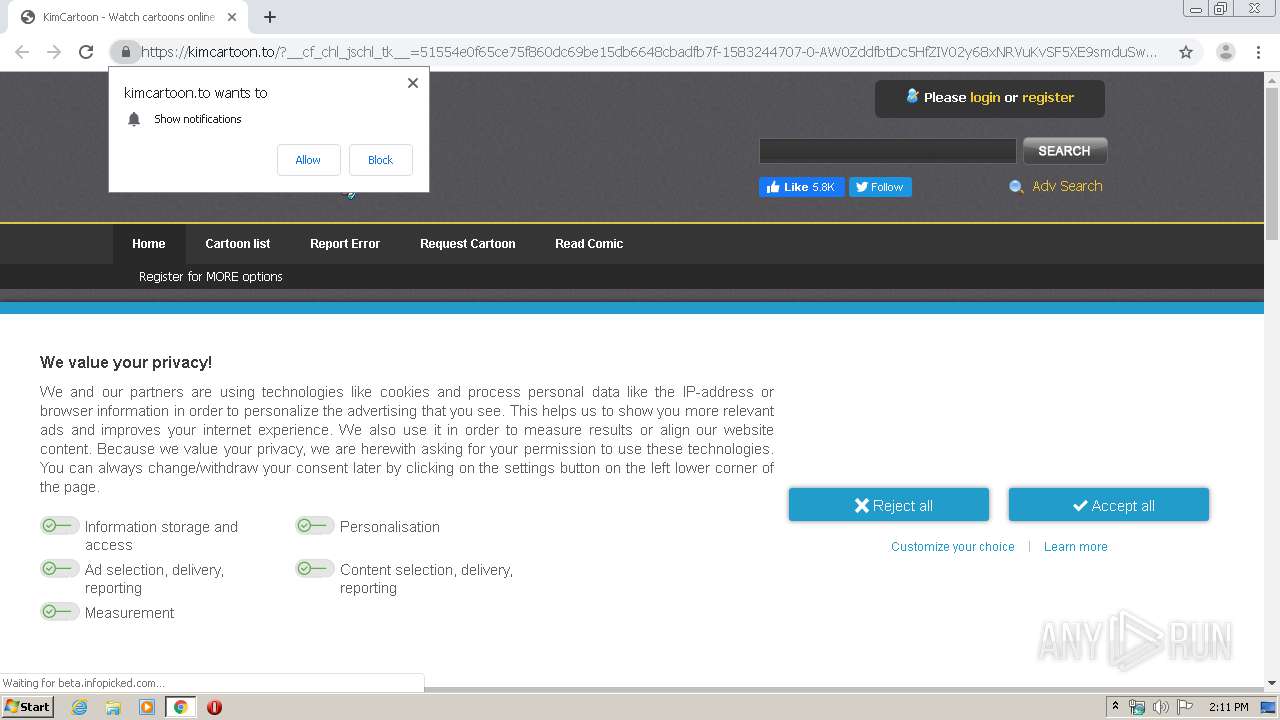
Task: Go back using the browser back arrow
Action: (22, 52)
